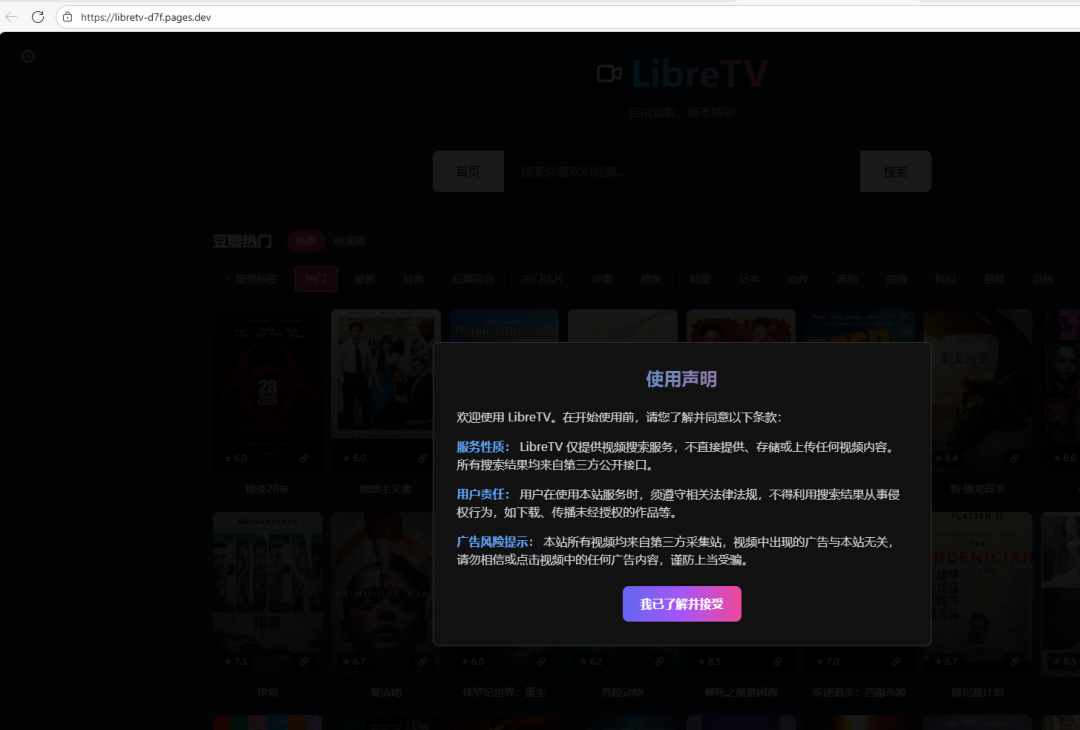The image size is (1080, 730).
Task: Select the 电影 category toggle
Action: point(305,240)
